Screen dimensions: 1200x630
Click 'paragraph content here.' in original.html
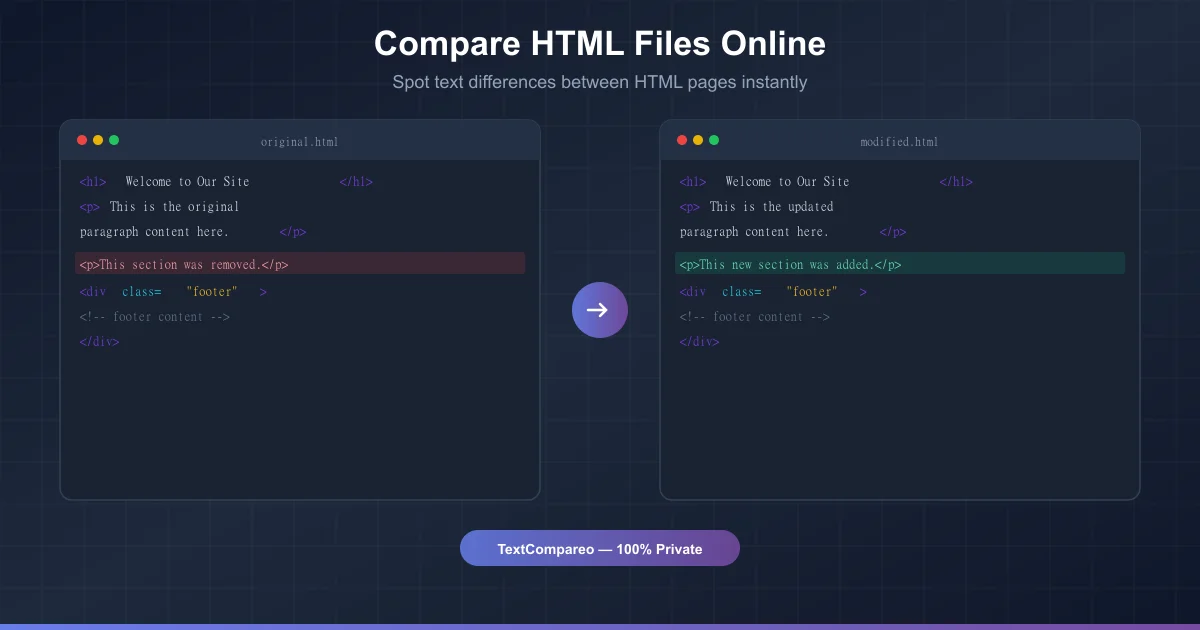155,232
